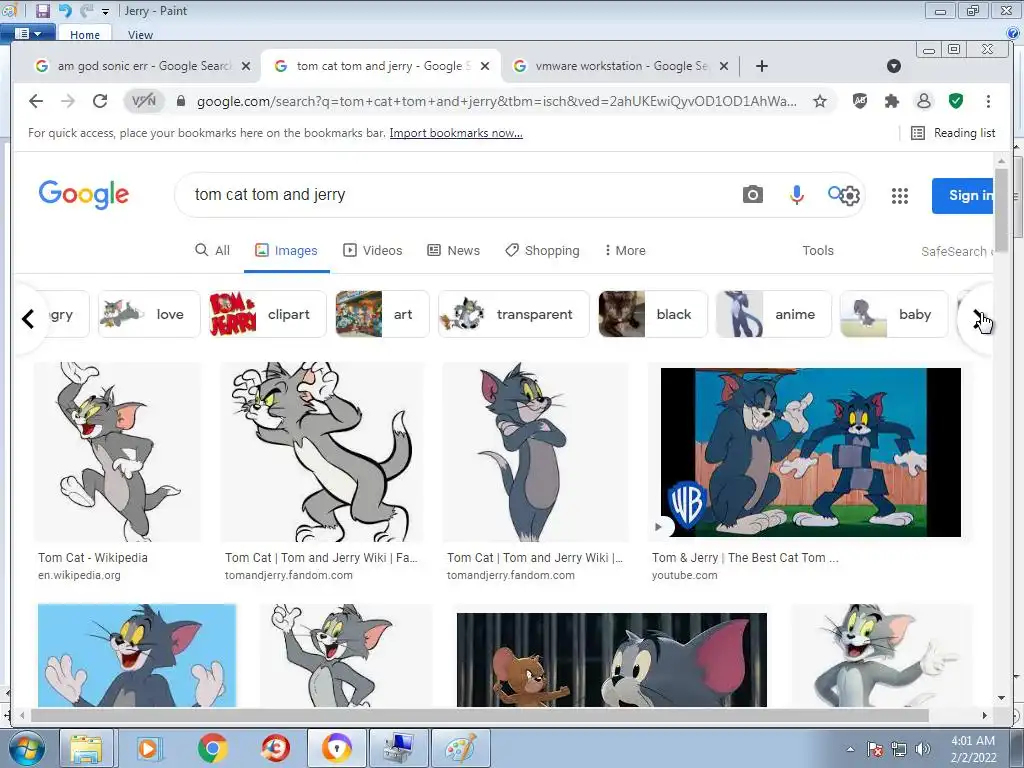1024x768 pixels.
Task: Click the Redo arrow in Paint title bar
Action: tap(86, 10)
